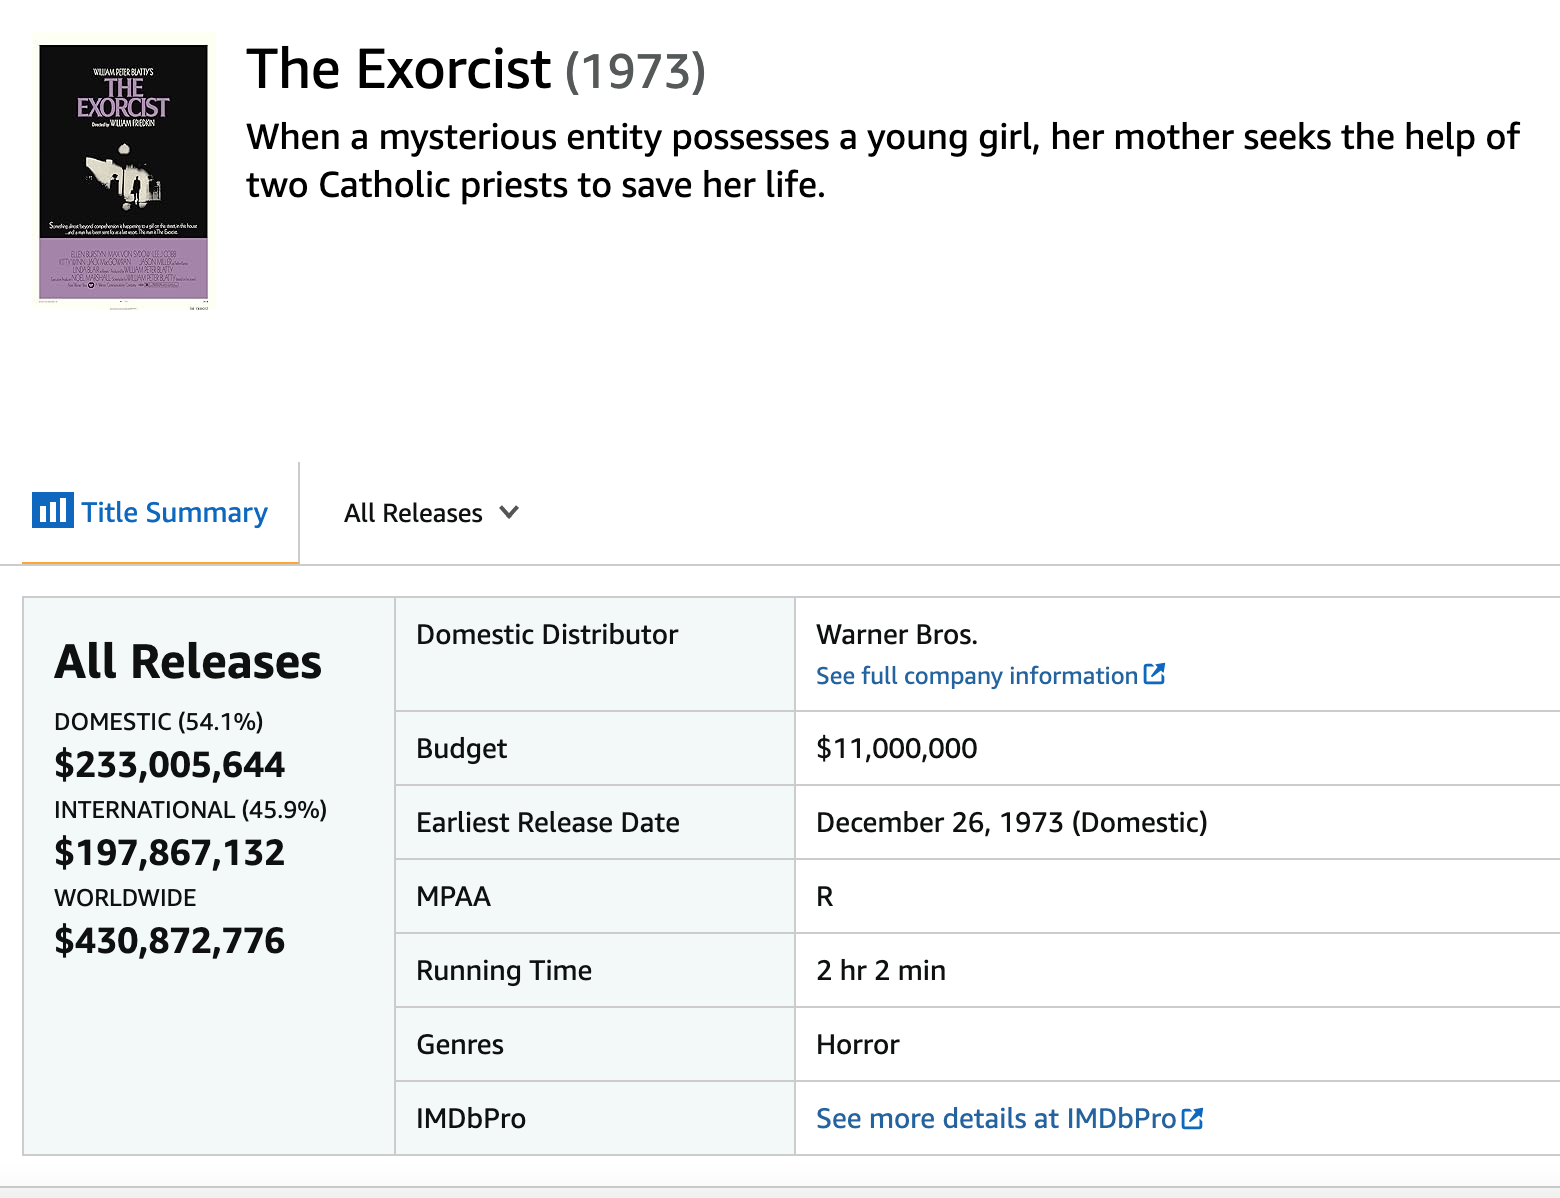
Task: Click the international gross $197,867,132 figure
Action: [x=170, y=852]
